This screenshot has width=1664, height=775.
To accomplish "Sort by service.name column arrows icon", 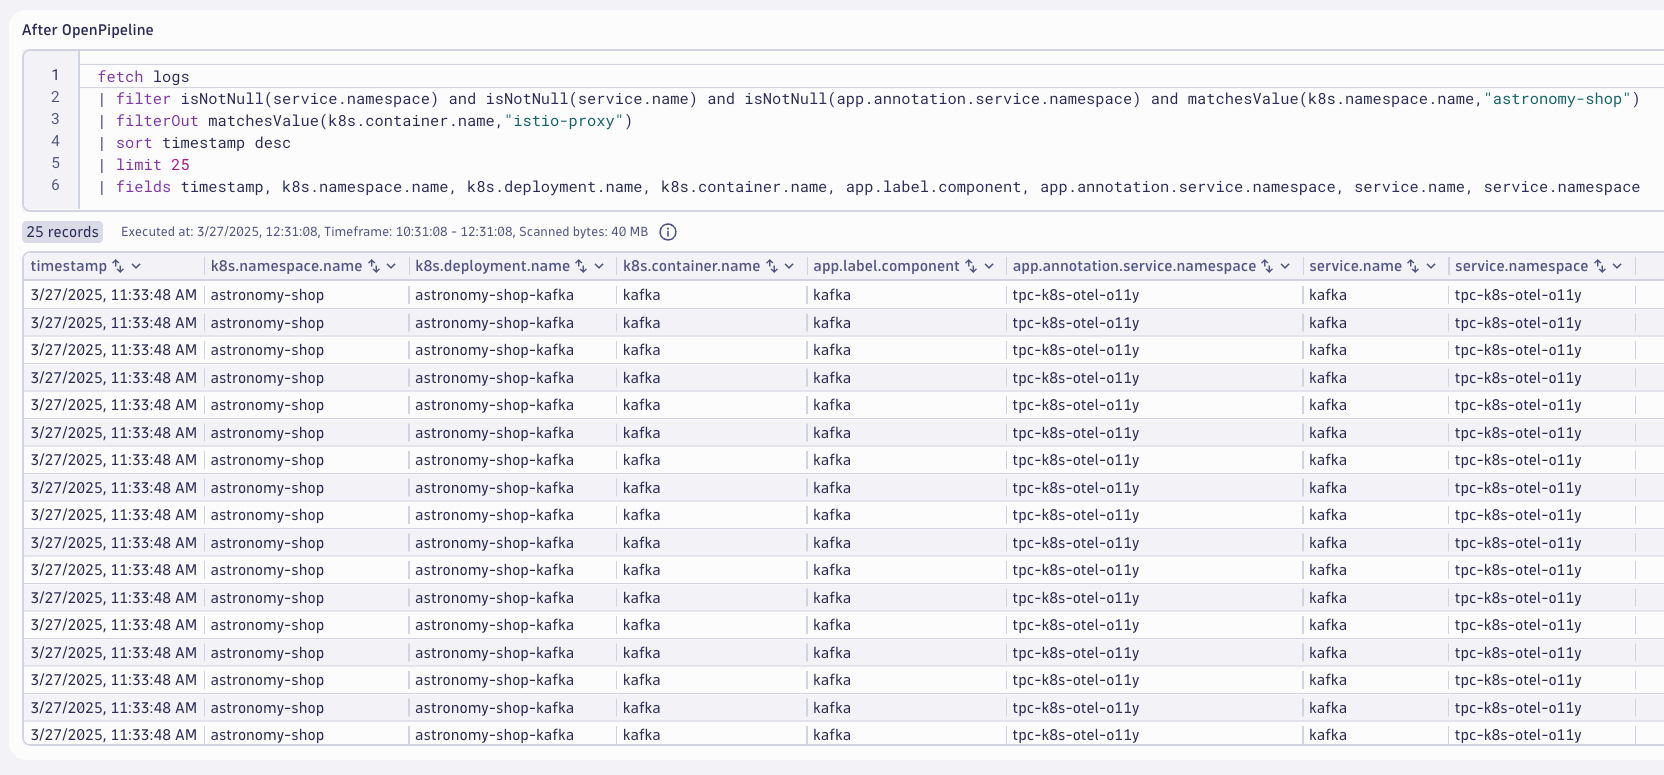I will pos(1413,266).
